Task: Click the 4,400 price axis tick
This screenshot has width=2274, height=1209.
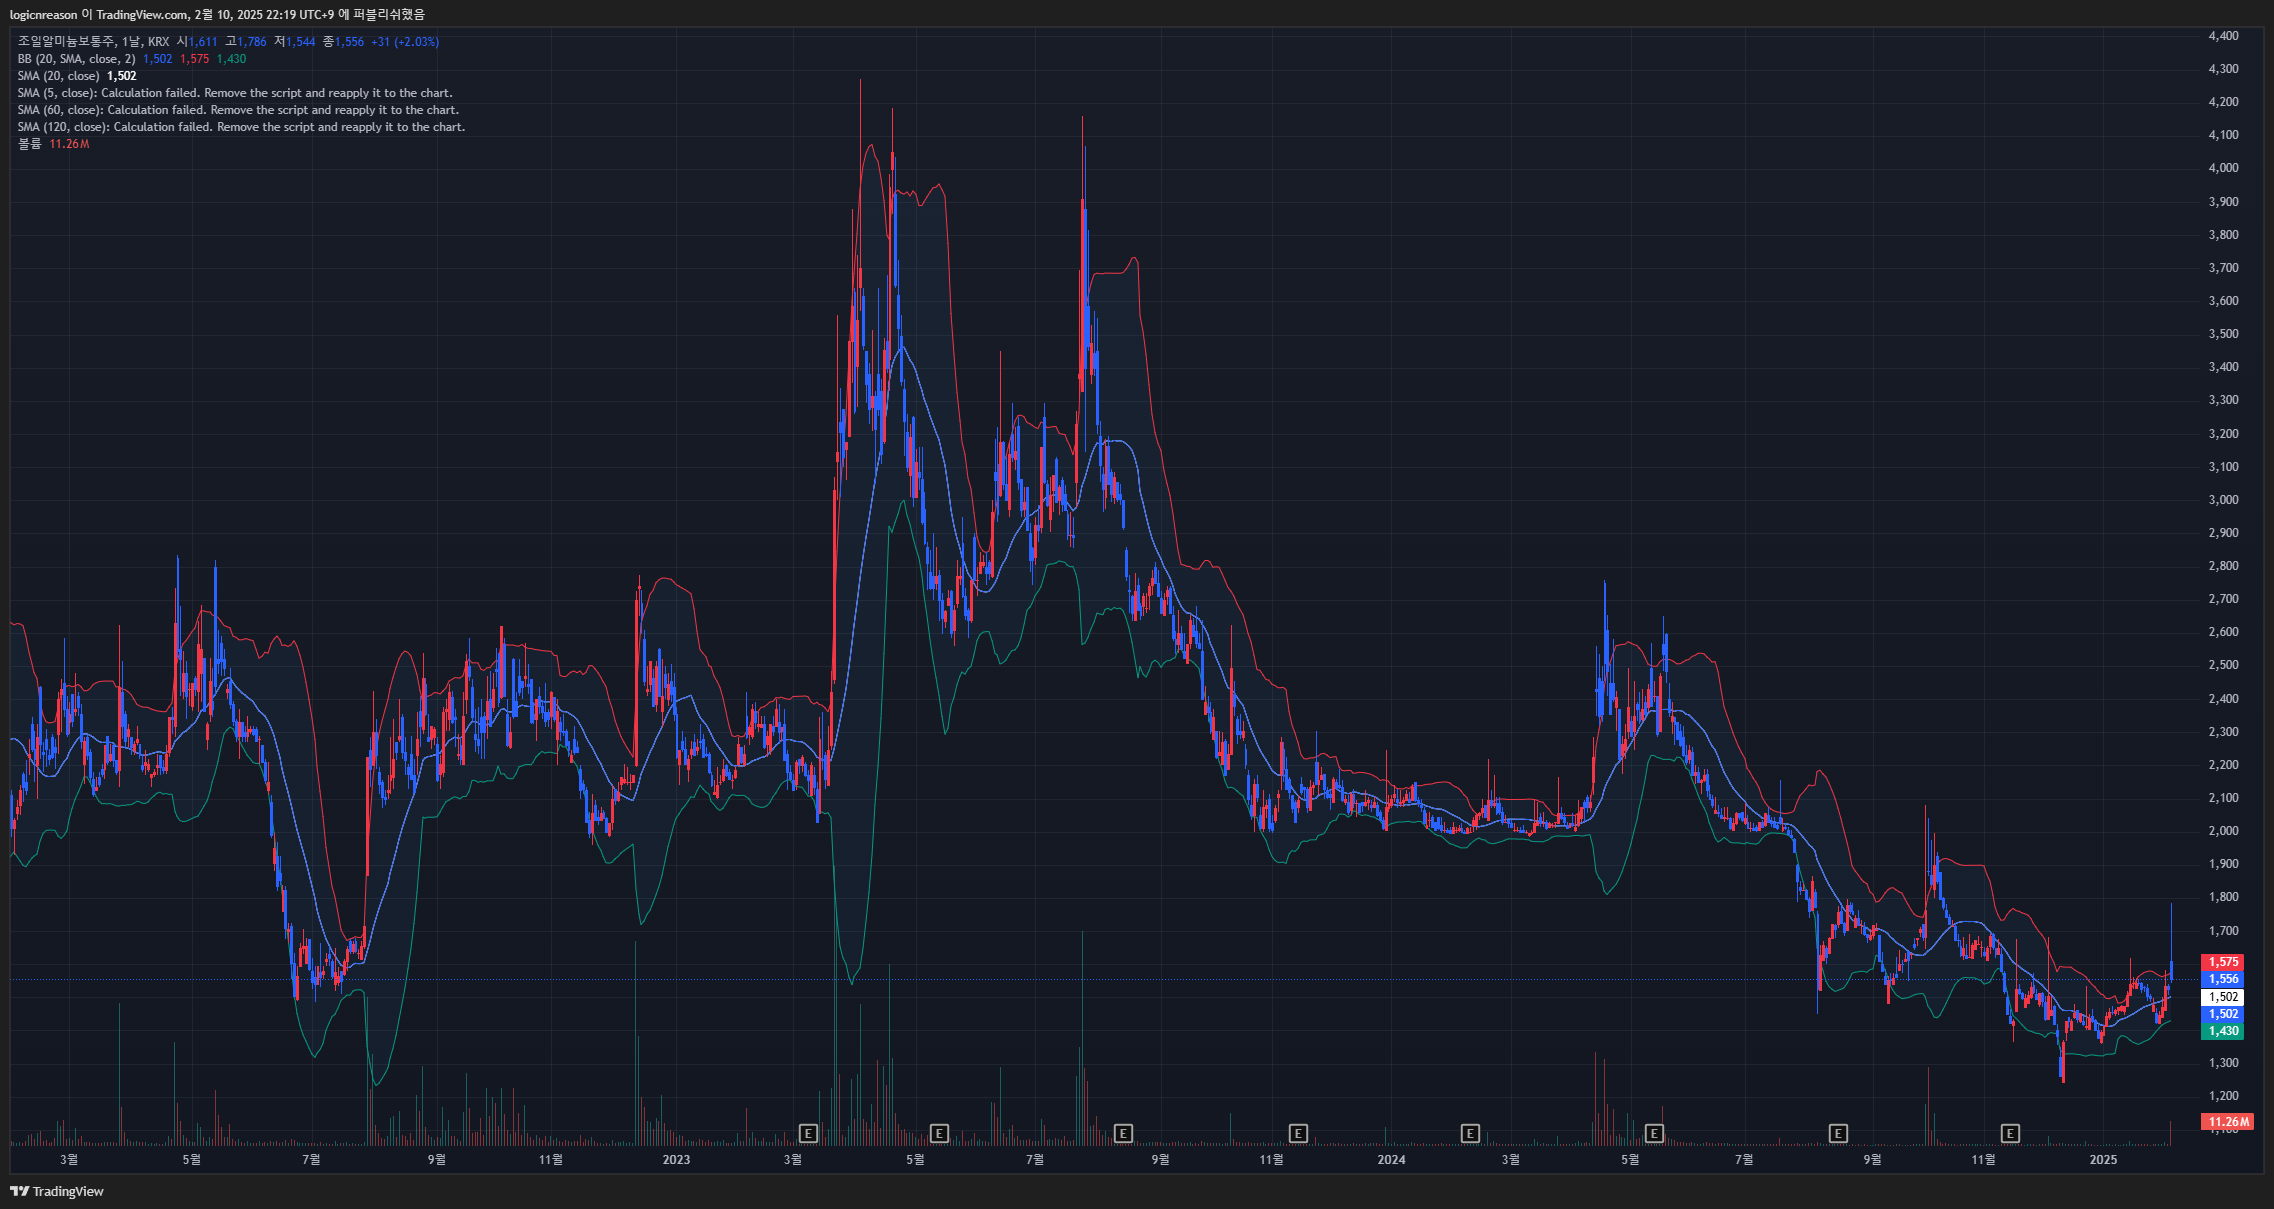Action: pos(2223,36)
